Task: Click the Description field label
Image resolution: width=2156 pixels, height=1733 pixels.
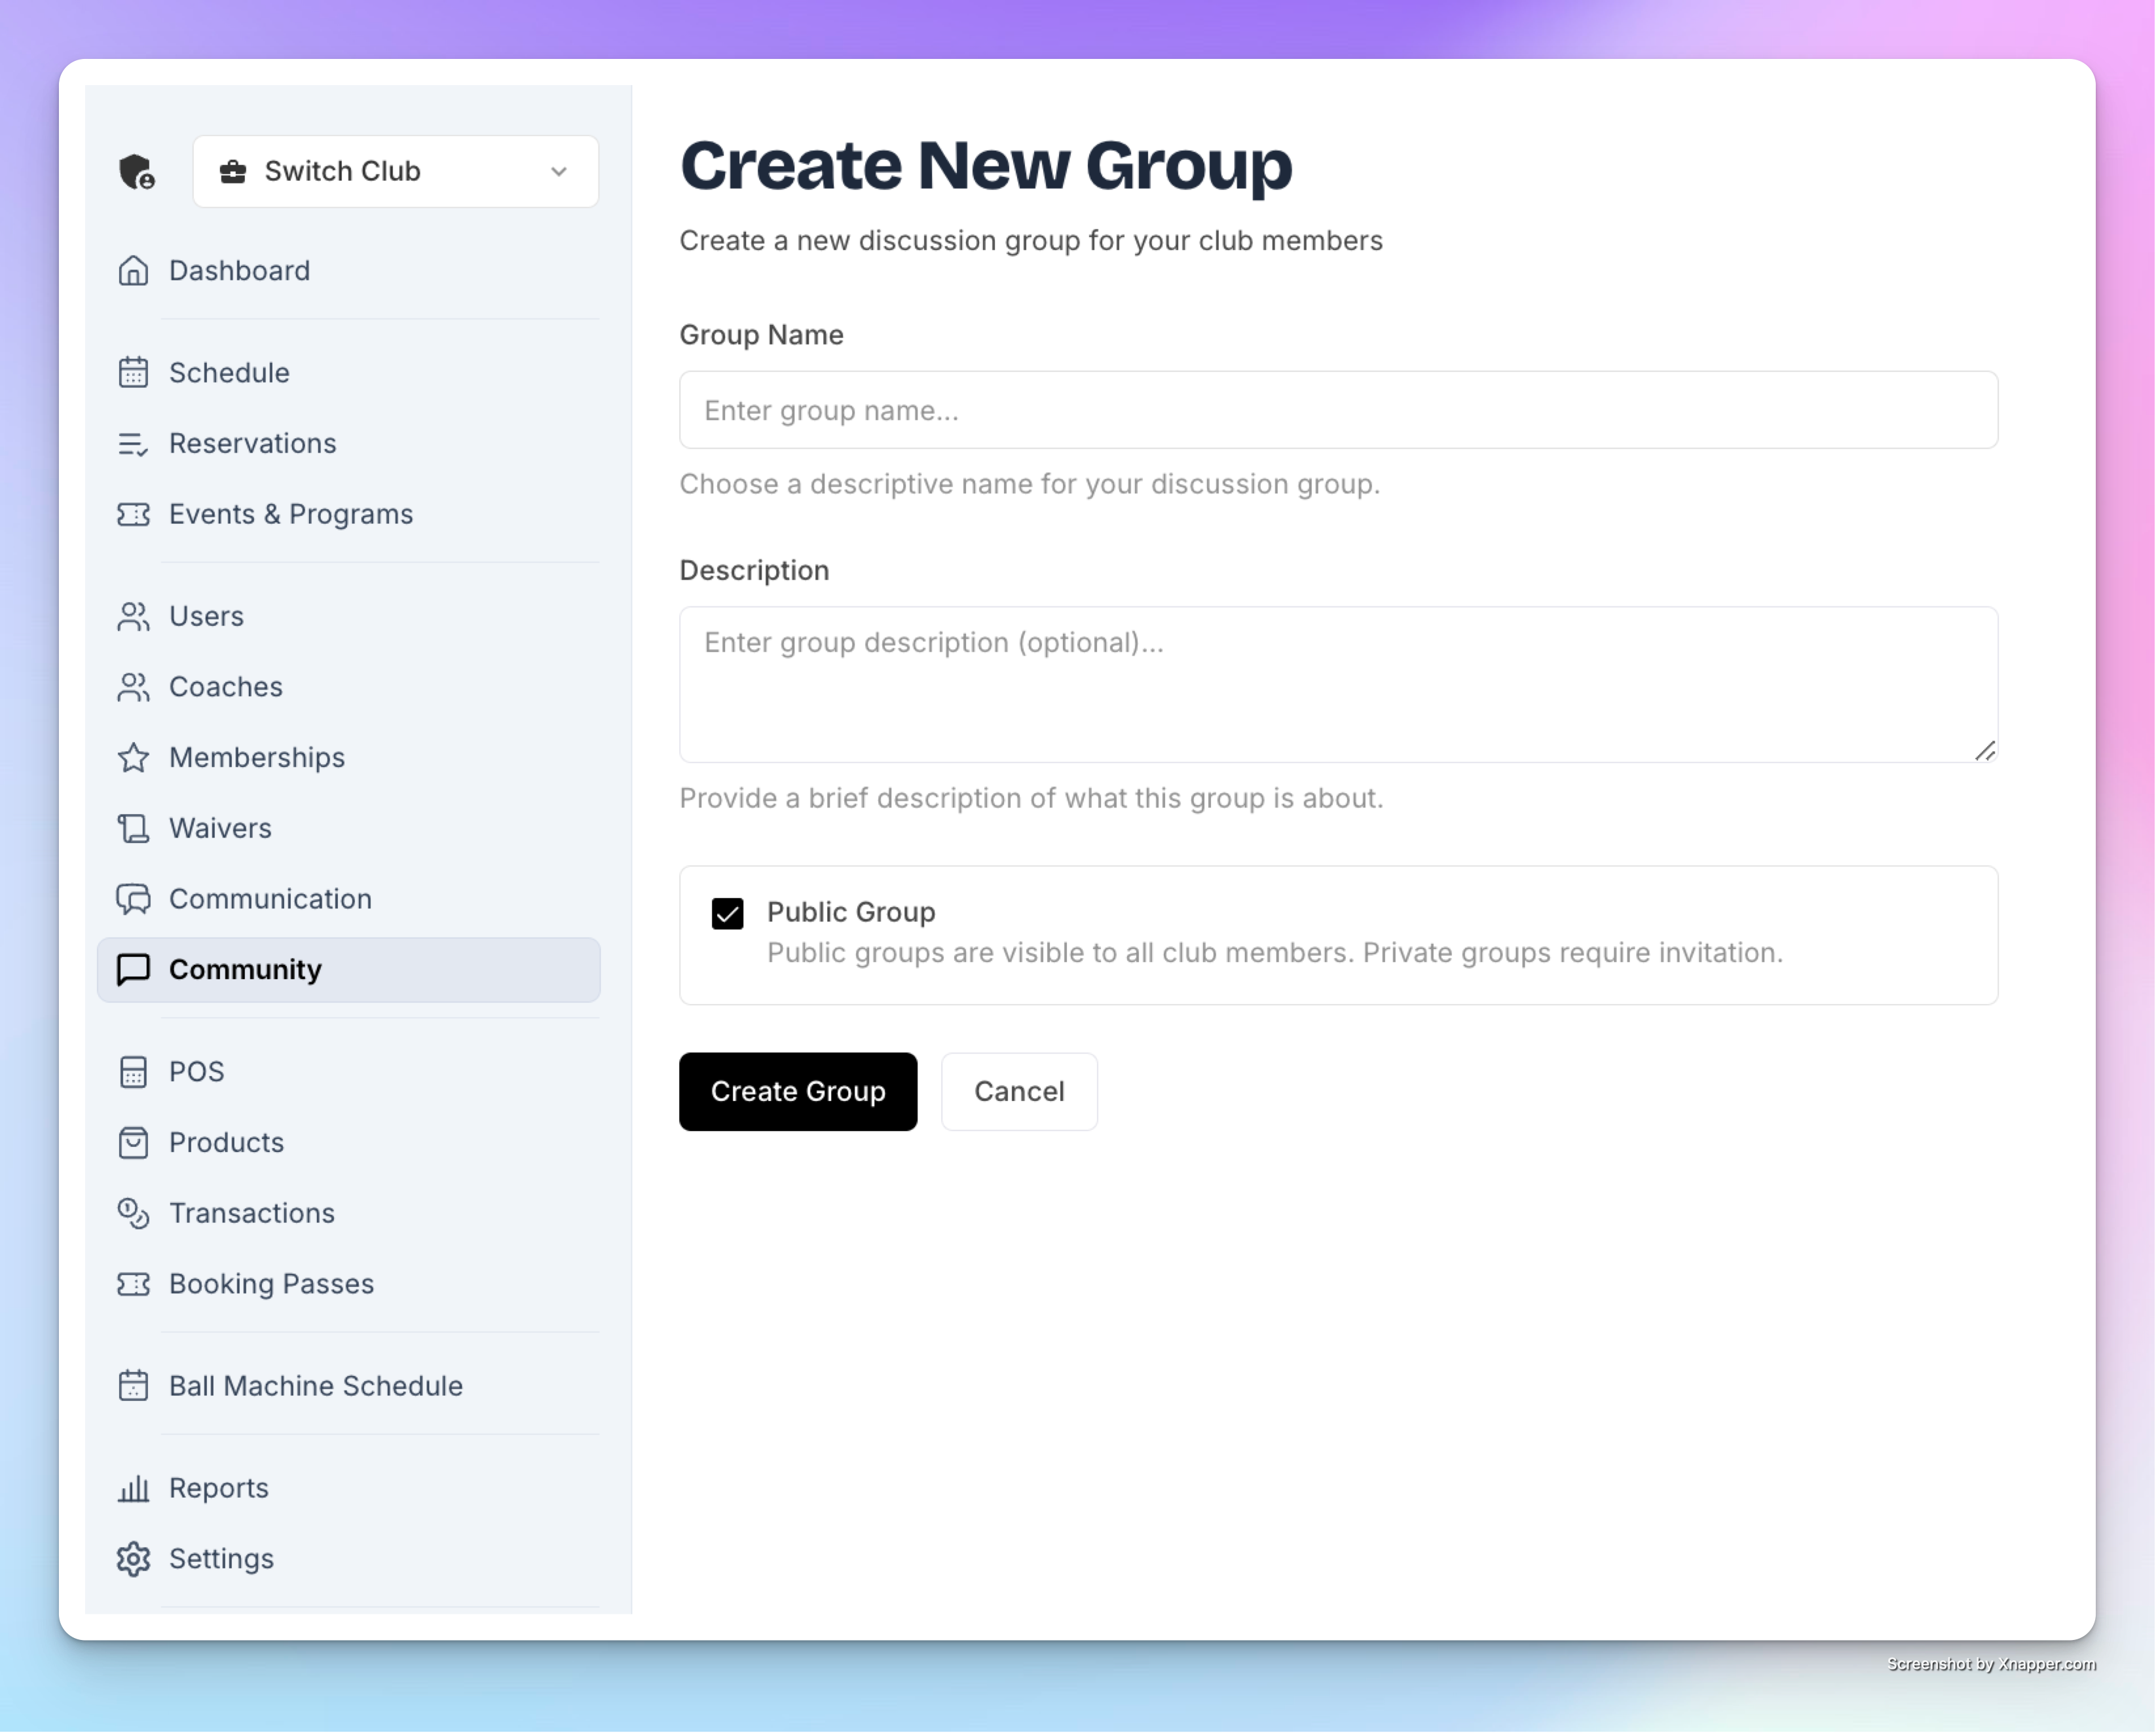Action: 754,570
